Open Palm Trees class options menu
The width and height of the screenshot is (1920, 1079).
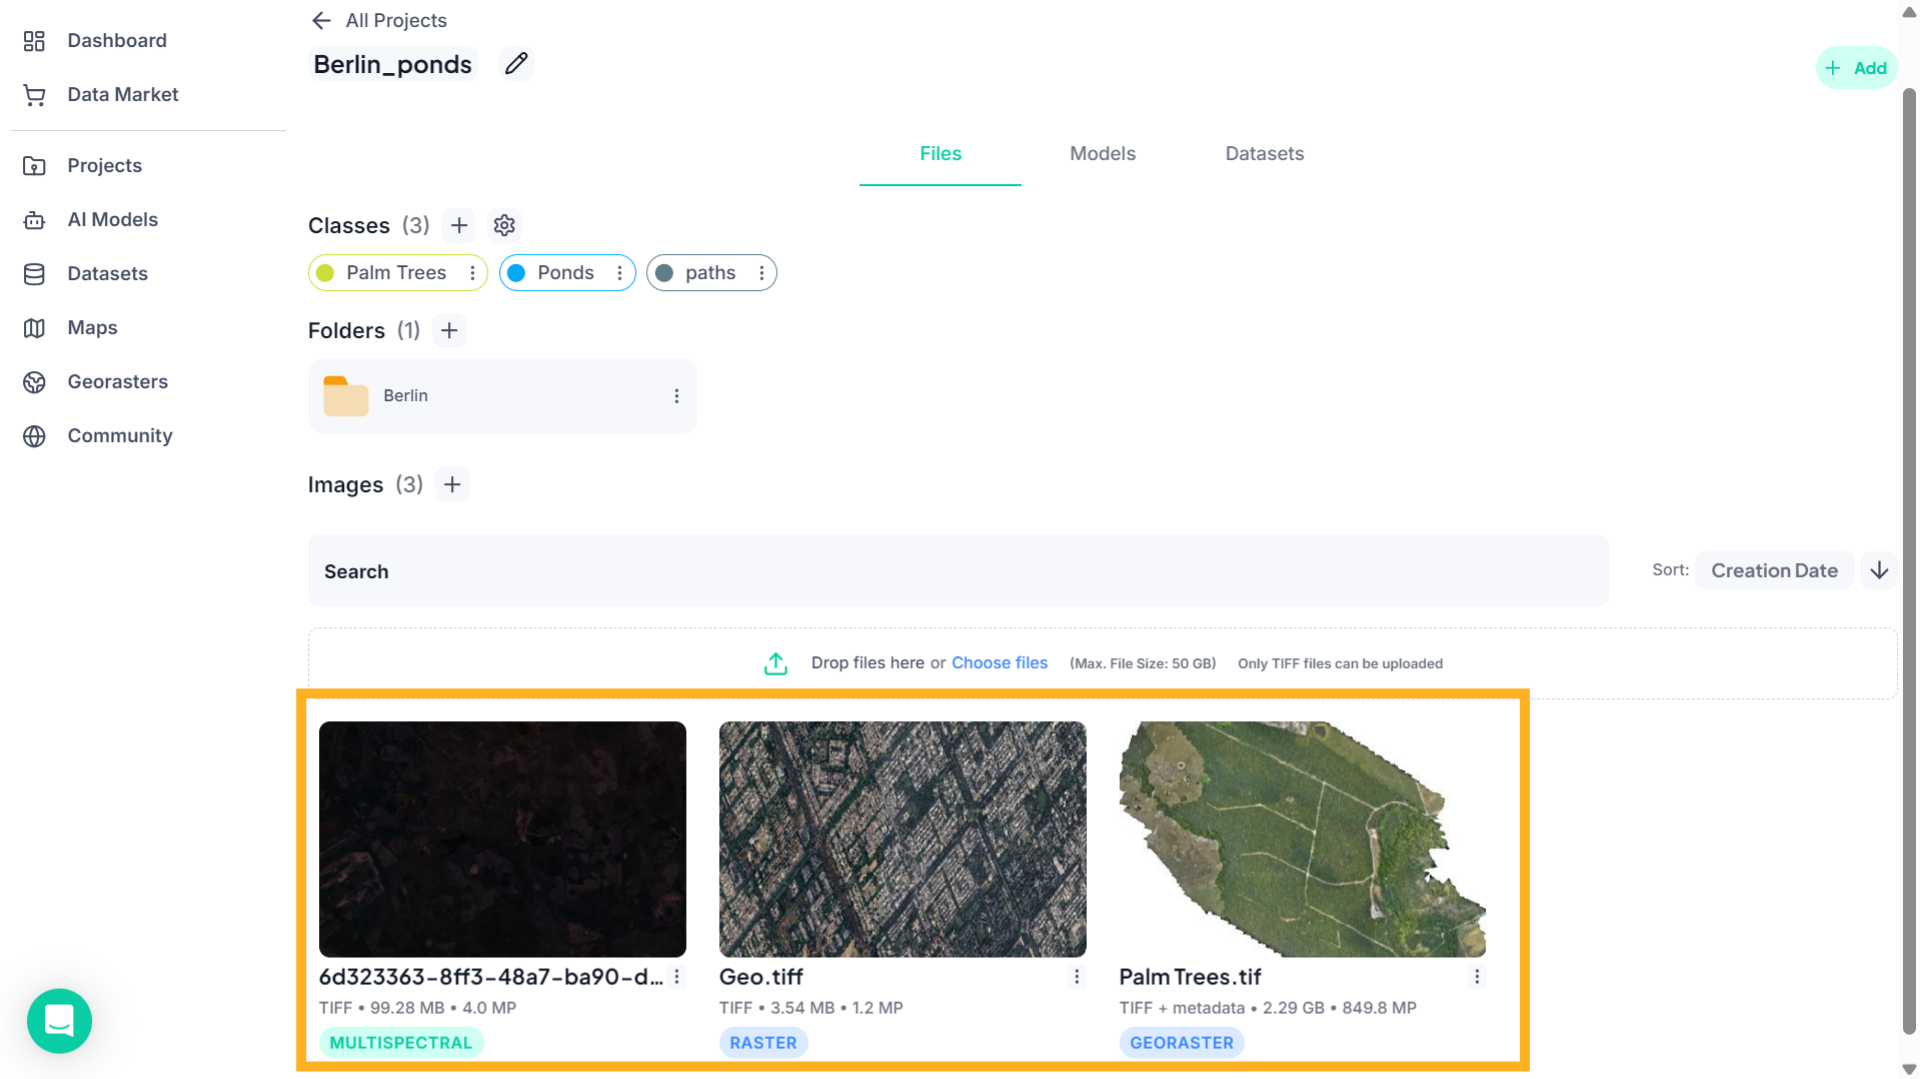pyautogui.click(x=473, y=273)
